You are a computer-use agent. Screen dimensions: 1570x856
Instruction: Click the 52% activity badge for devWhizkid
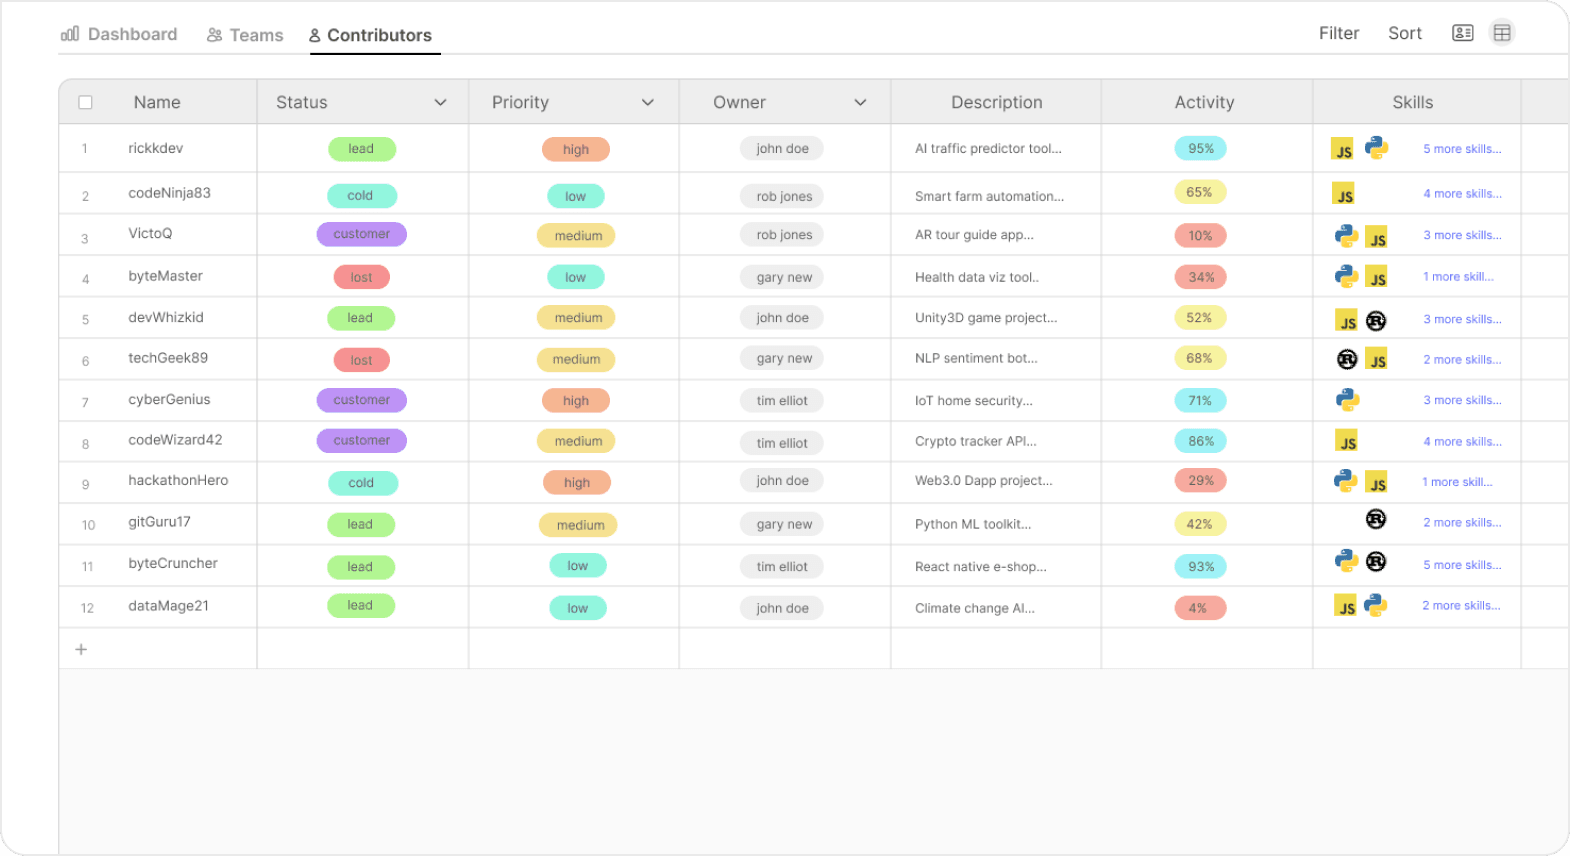coord(1199,318)
